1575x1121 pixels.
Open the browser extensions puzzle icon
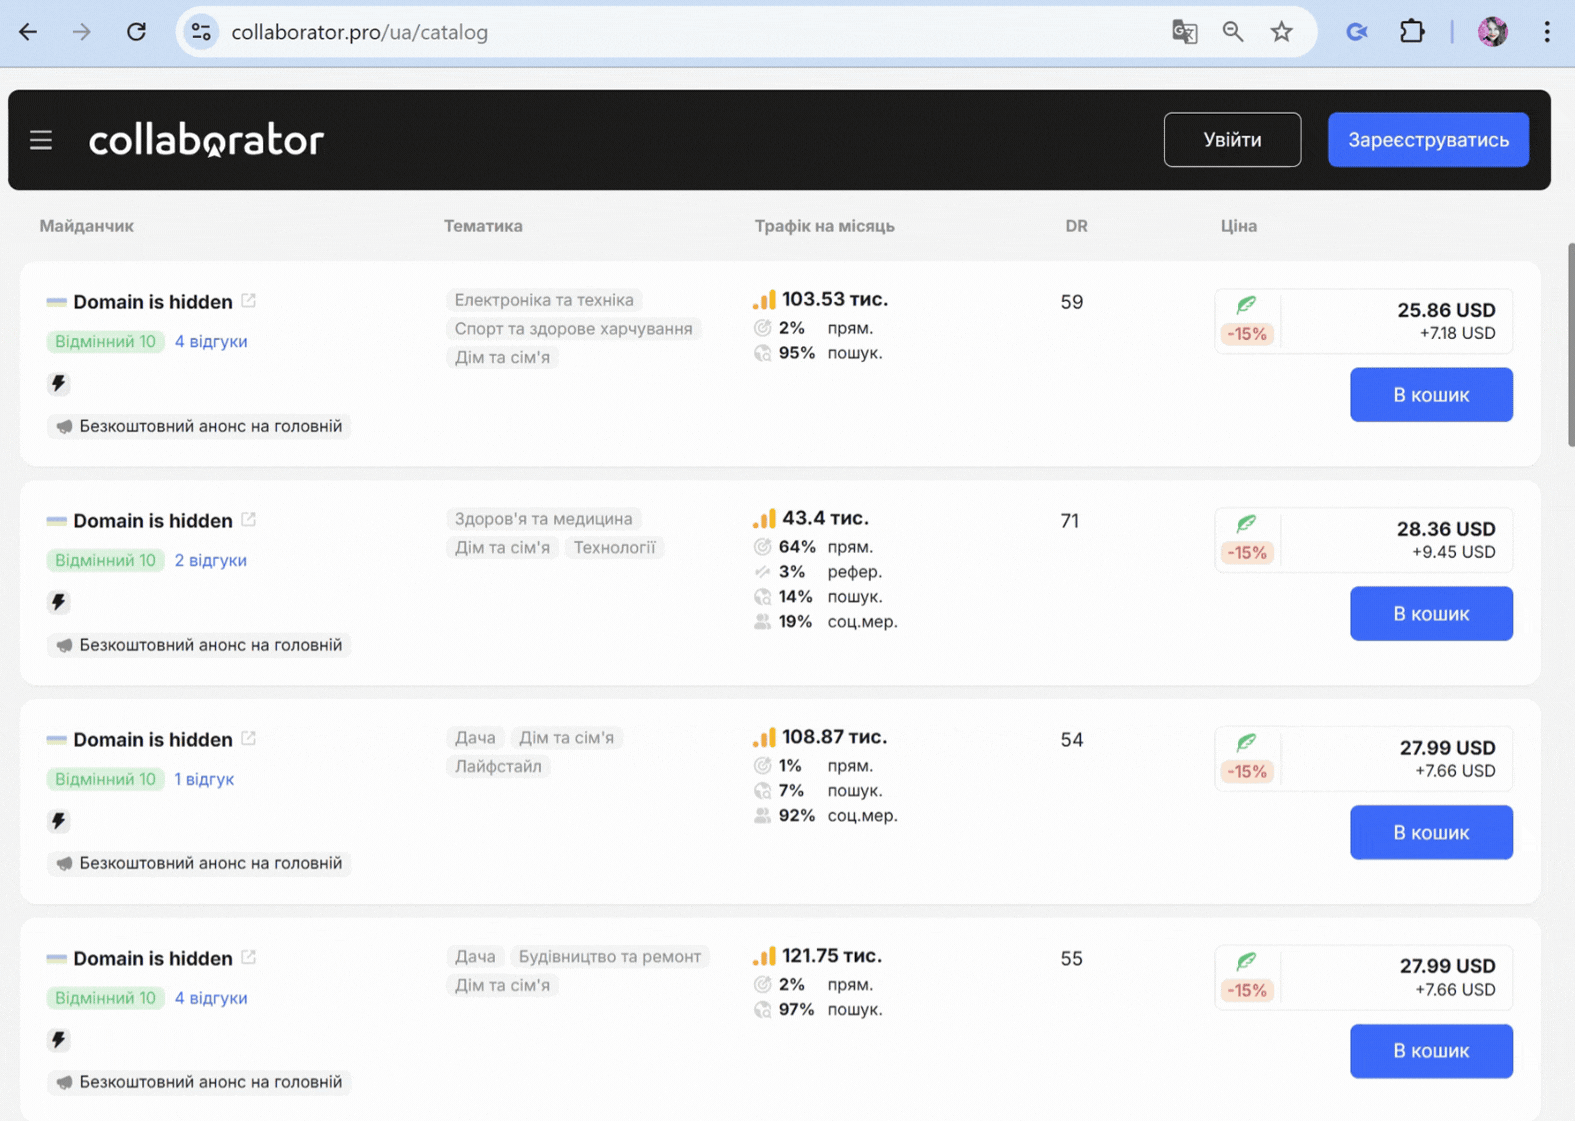point(1412,32)
